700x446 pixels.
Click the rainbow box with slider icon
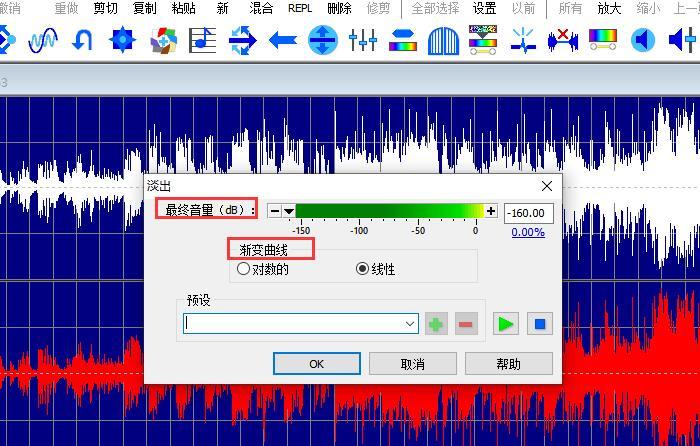(603, 39)
